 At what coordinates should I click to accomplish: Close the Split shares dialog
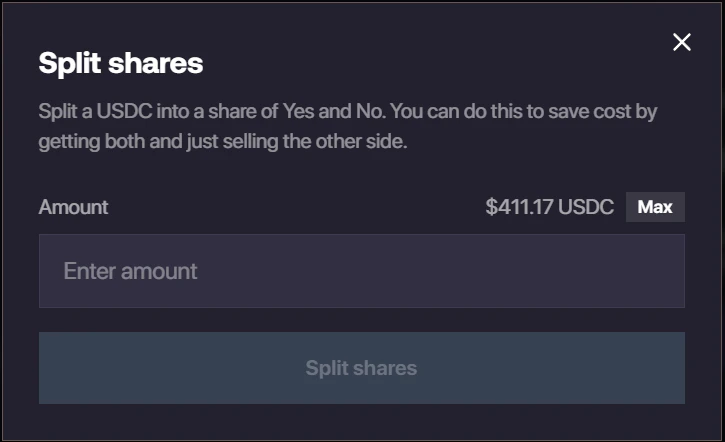click(682, 42)
